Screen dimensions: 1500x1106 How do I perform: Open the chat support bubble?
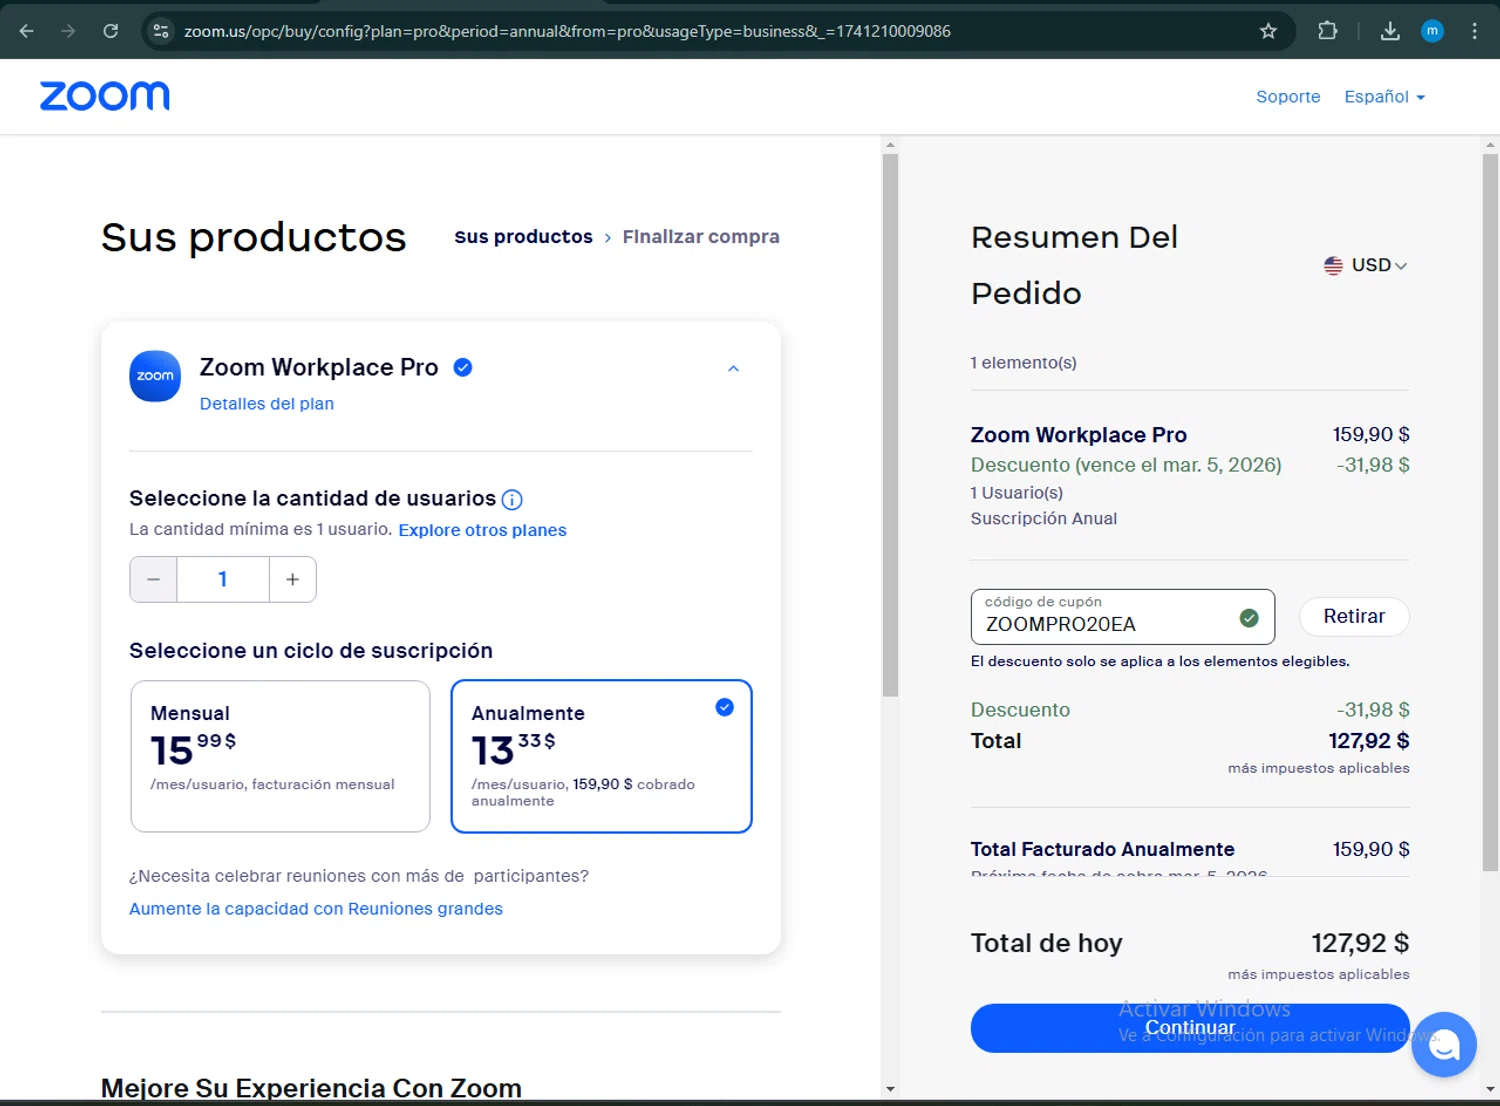(1443, 1044)
